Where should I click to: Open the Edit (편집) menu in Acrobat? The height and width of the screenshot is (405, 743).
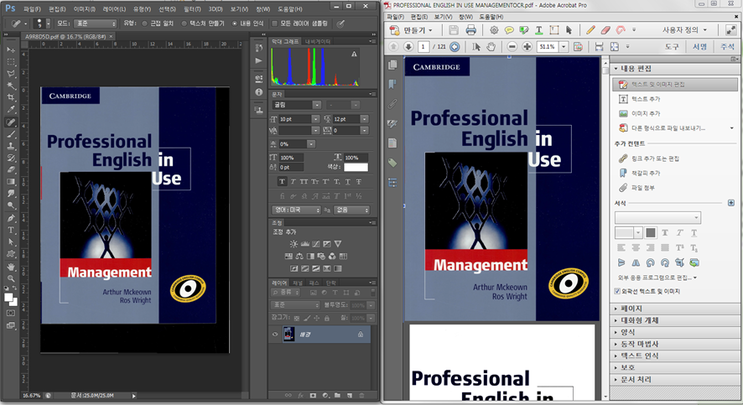tap(419, 17)
